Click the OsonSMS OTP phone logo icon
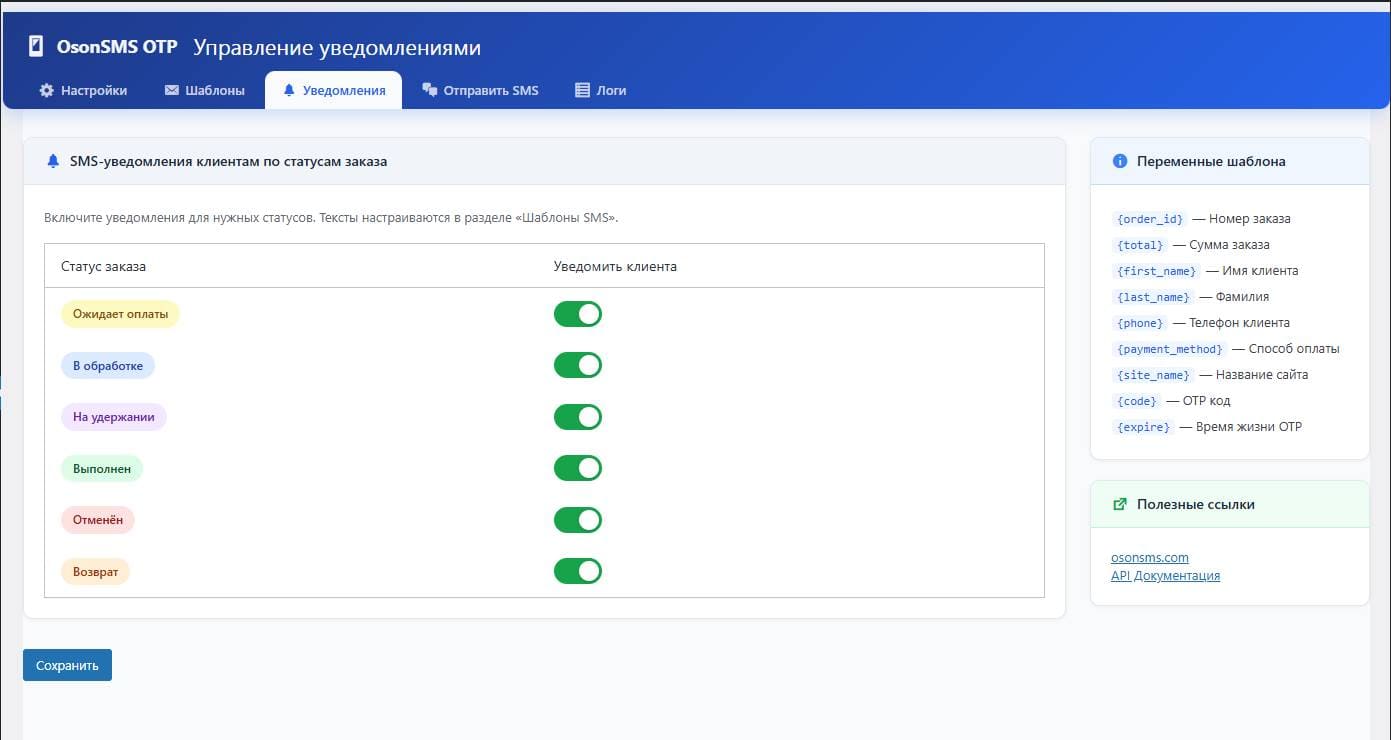 tap(36, 47)
